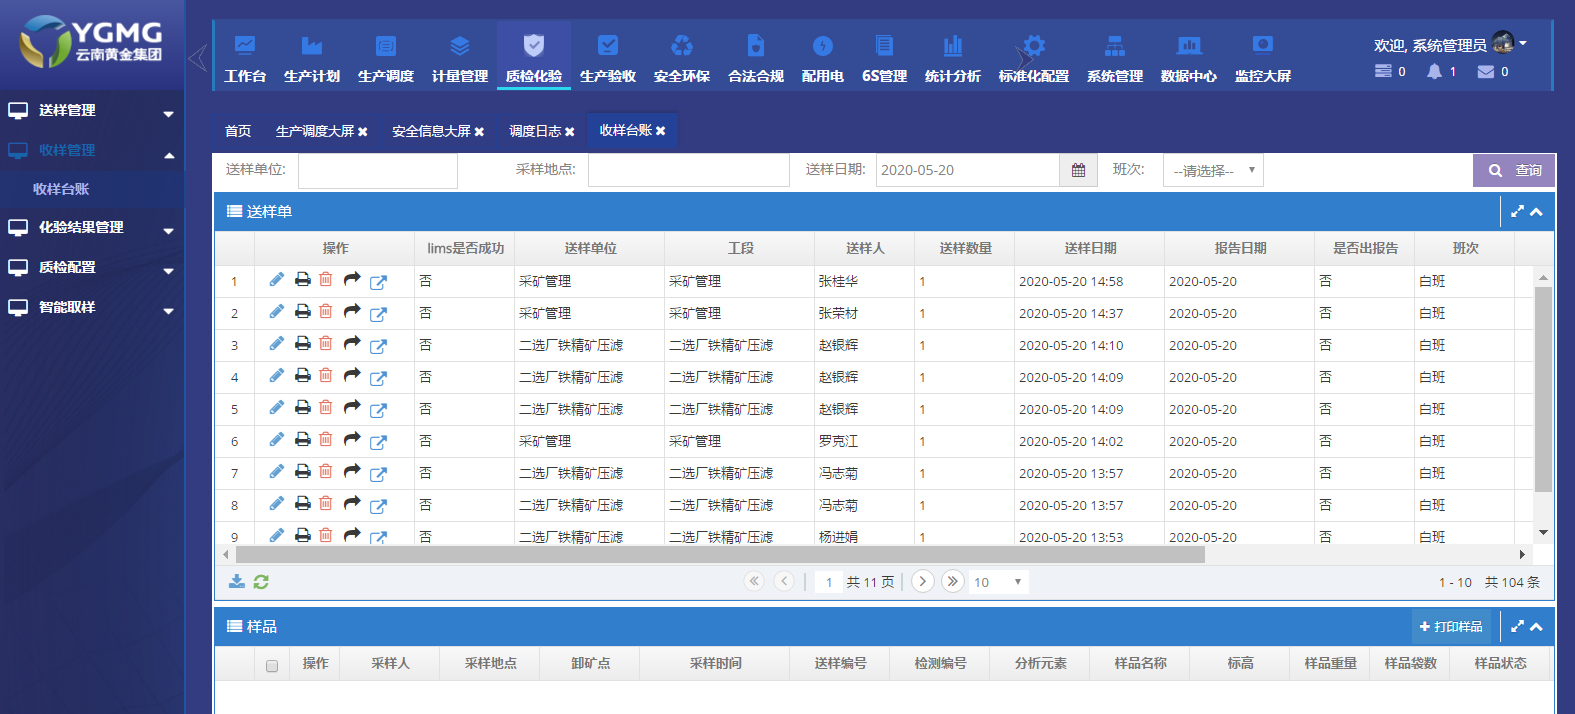Click the green refresh icon below the table
This screenshot has width=1575, height=714.
click(x=261, y=582)
